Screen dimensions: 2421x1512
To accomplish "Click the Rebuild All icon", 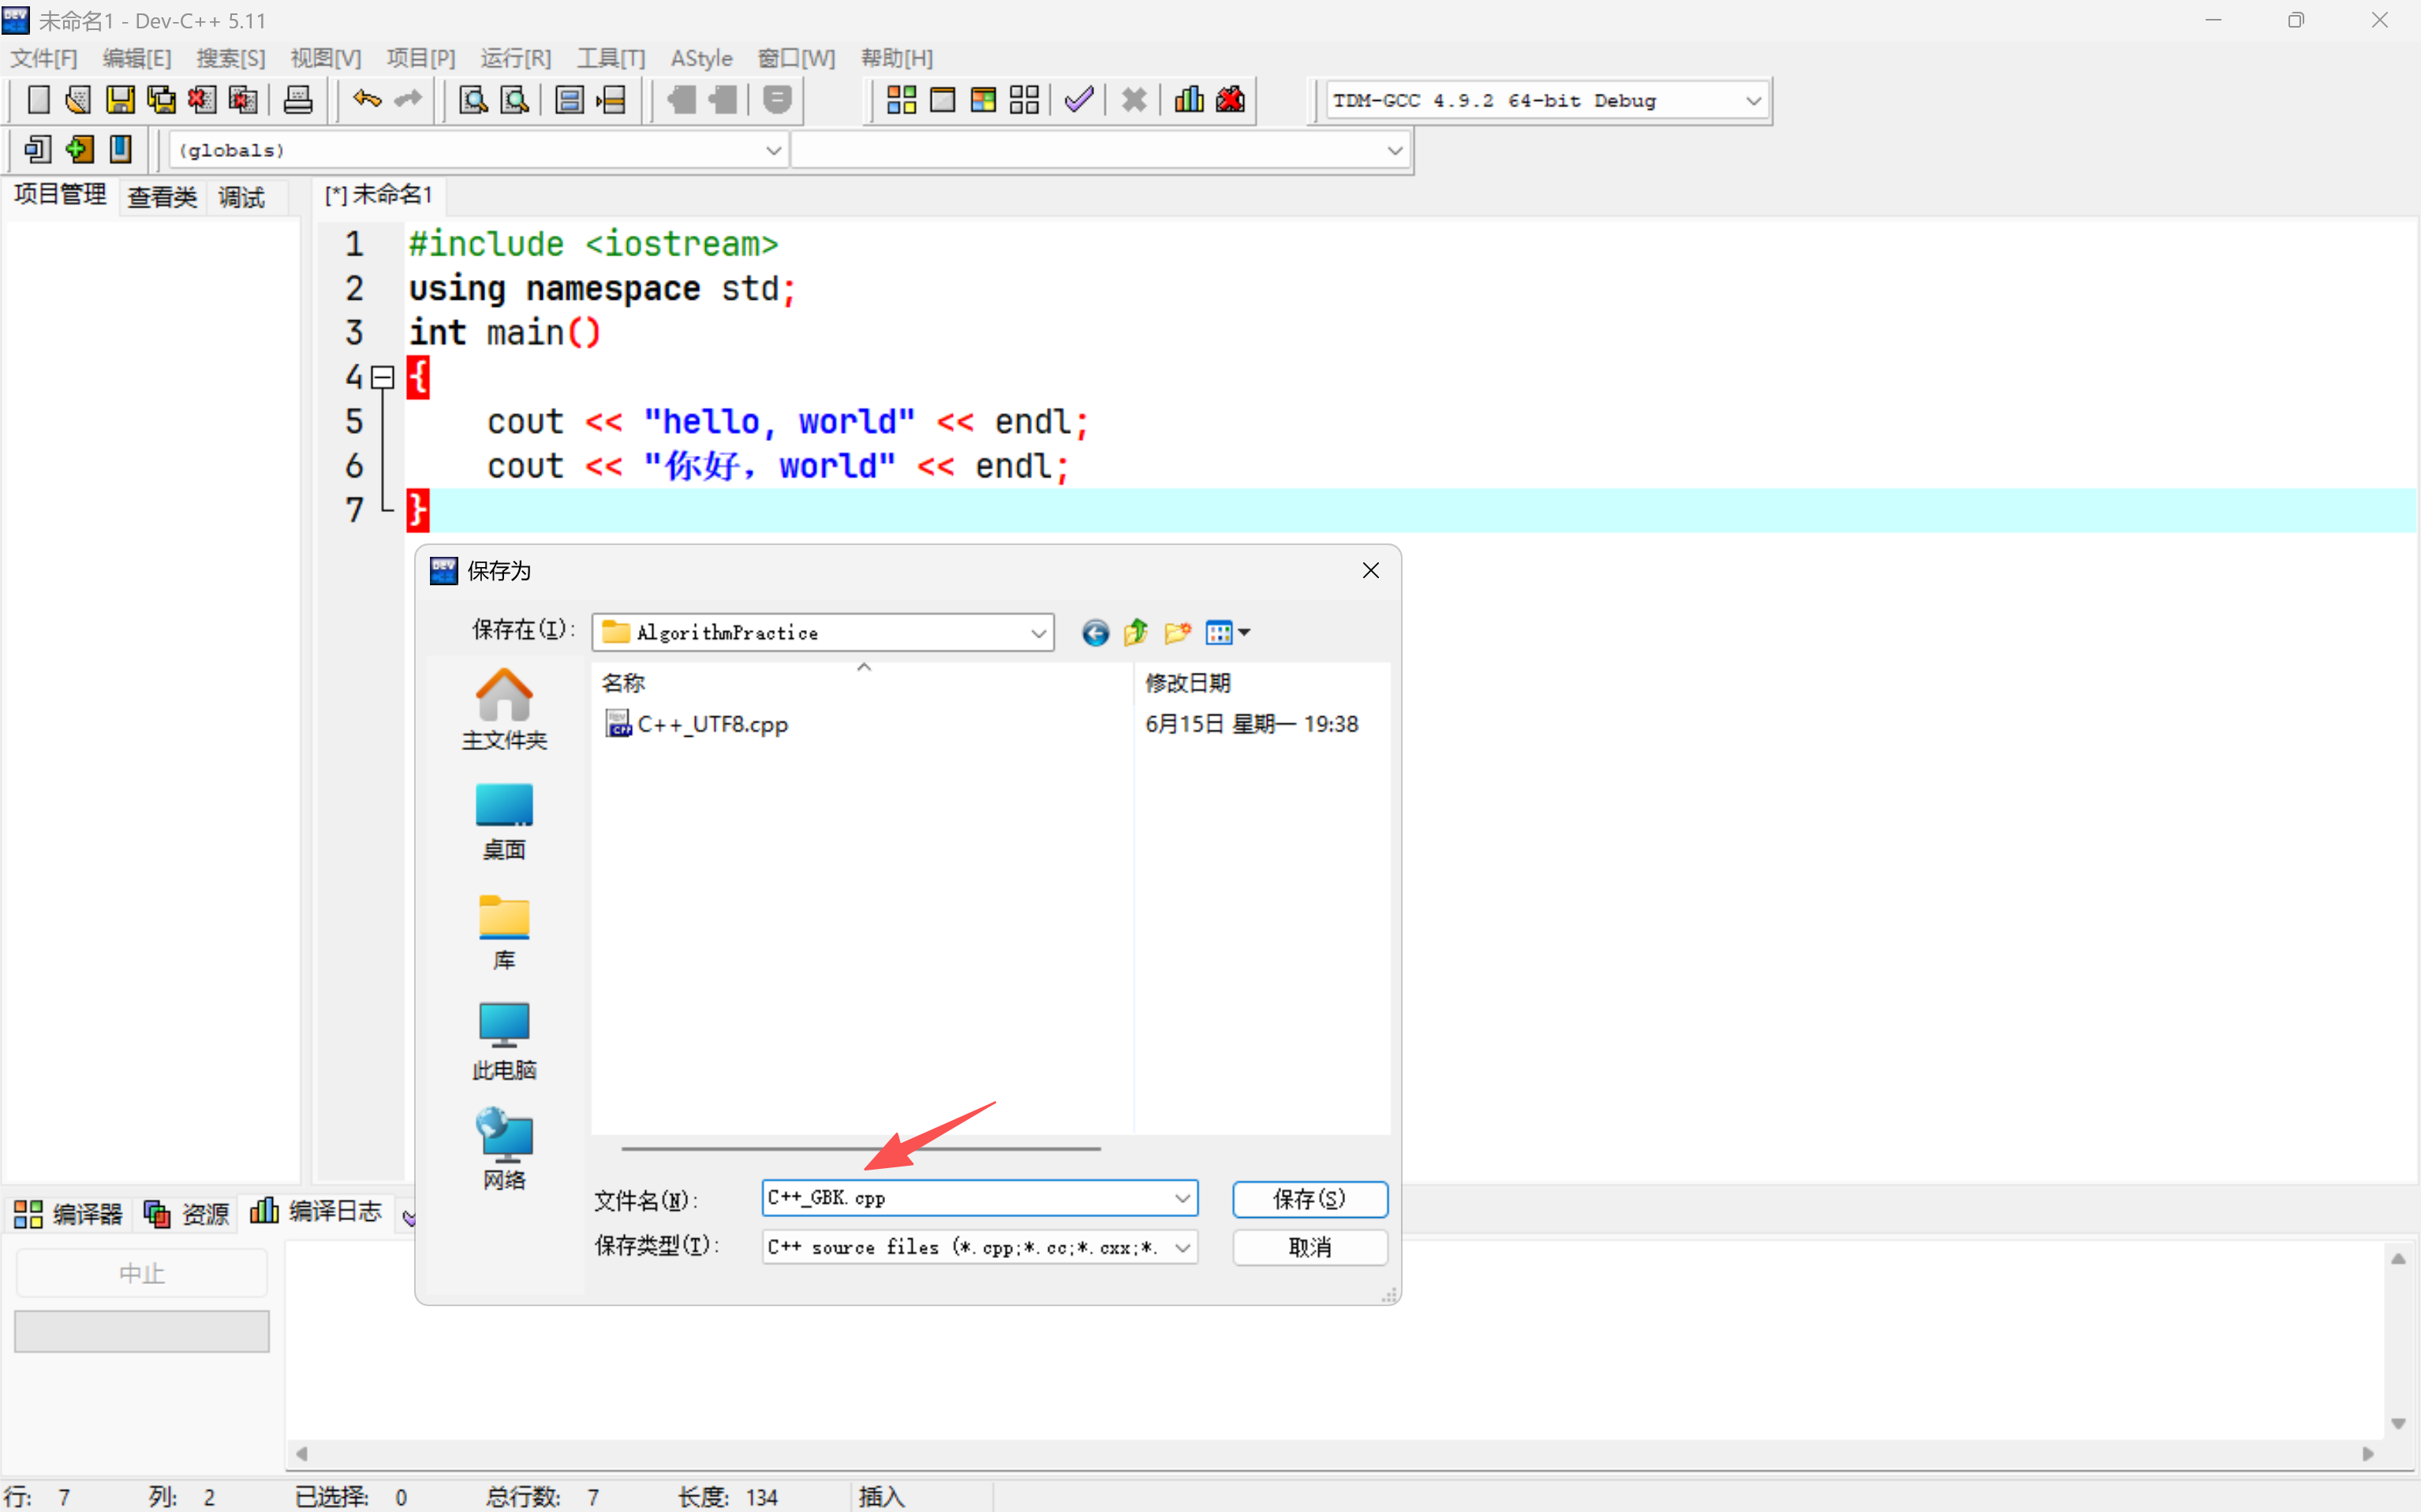I will [1024, 100].
